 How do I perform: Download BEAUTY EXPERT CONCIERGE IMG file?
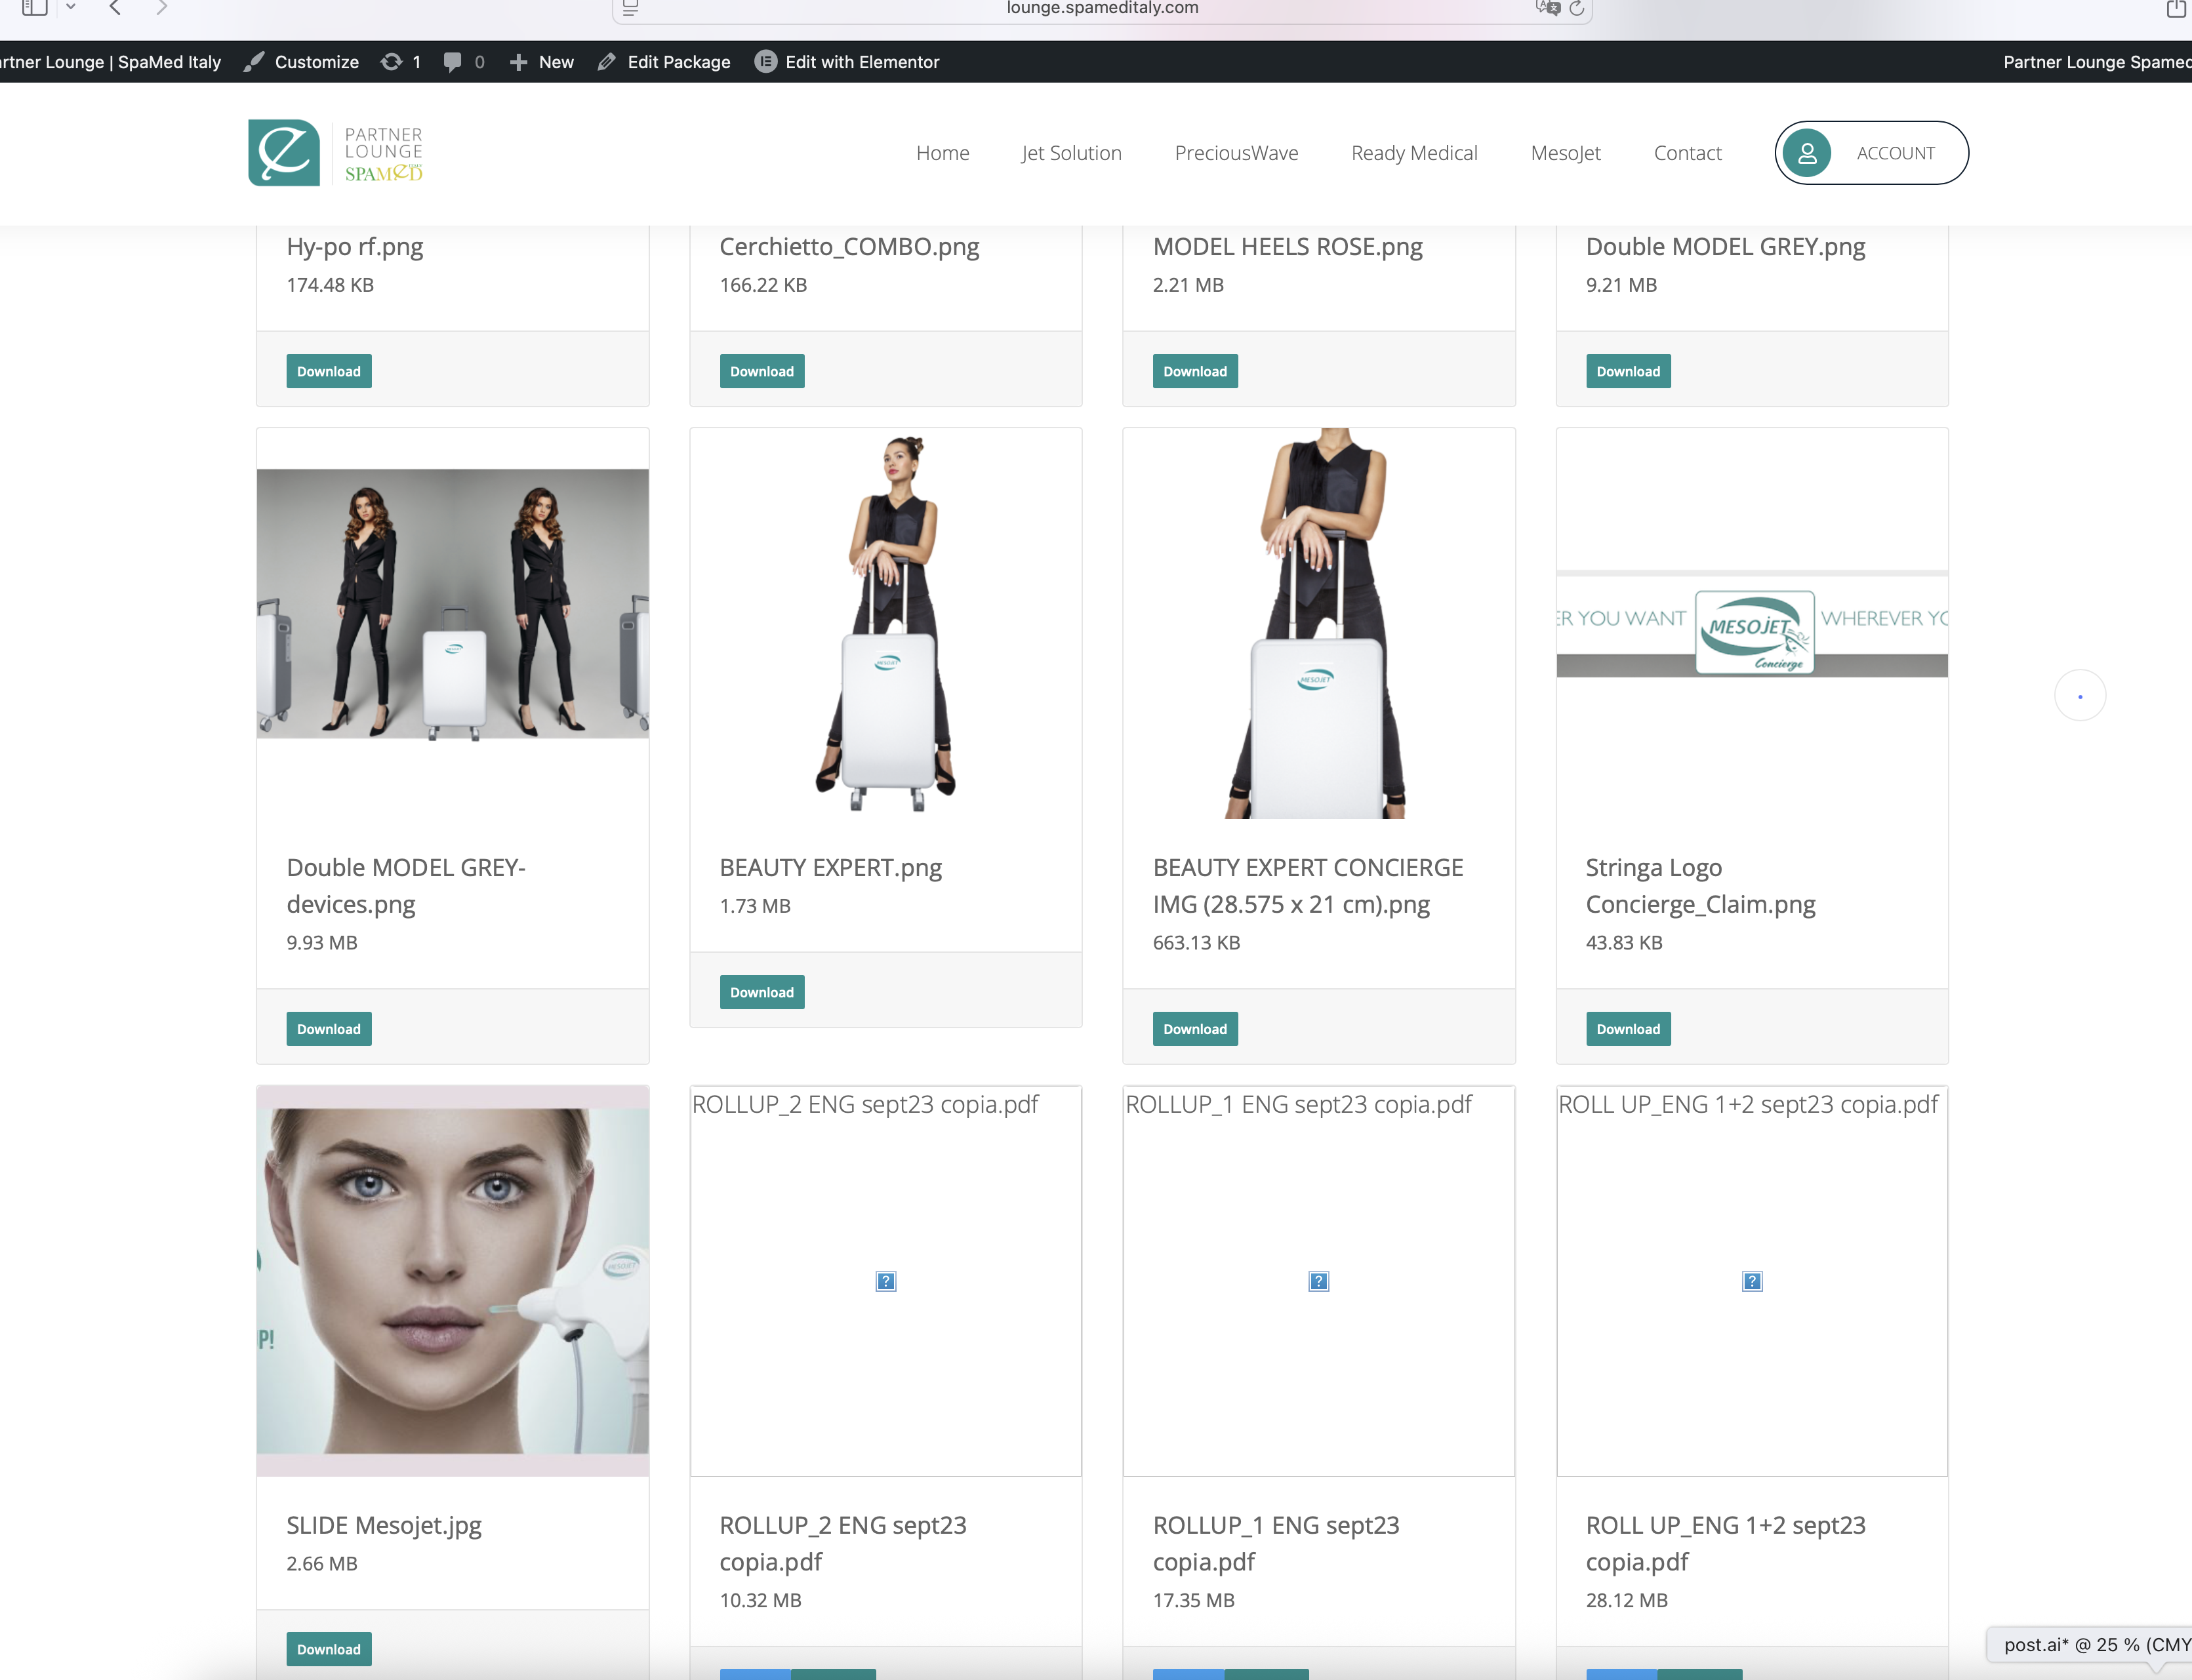(x=1195, y=1029)
